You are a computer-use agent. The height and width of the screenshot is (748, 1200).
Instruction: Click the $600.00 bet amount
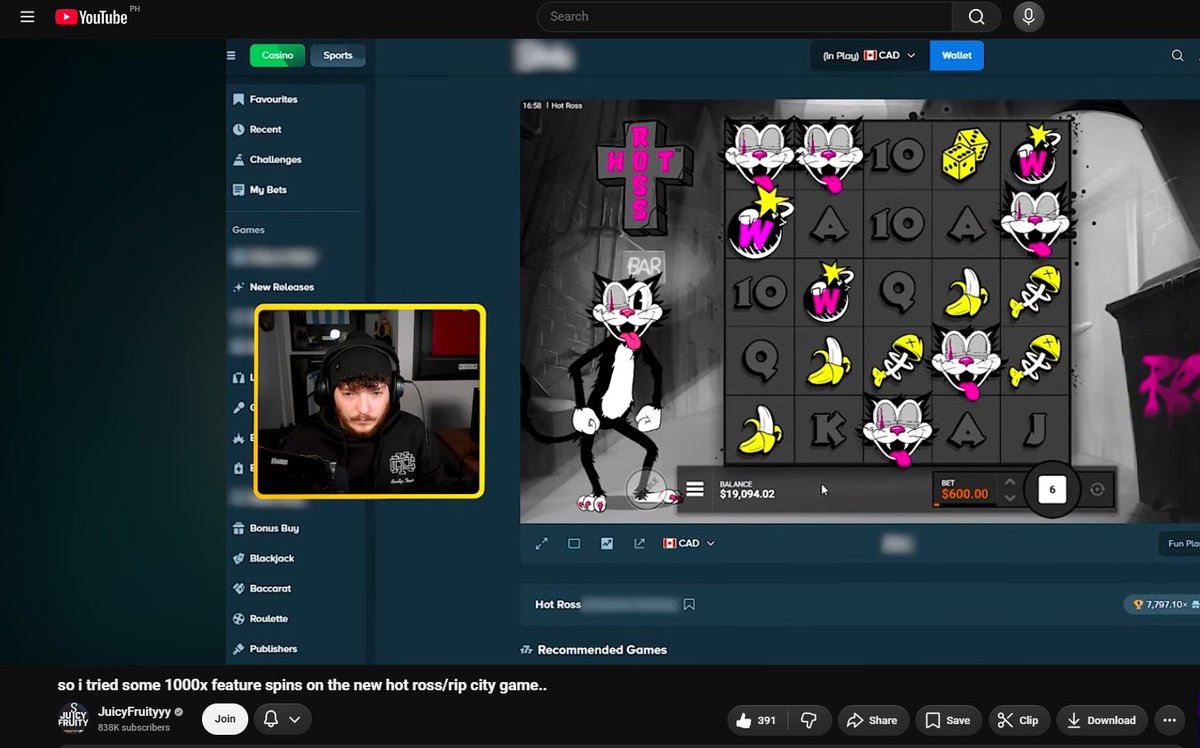(964, 494)
